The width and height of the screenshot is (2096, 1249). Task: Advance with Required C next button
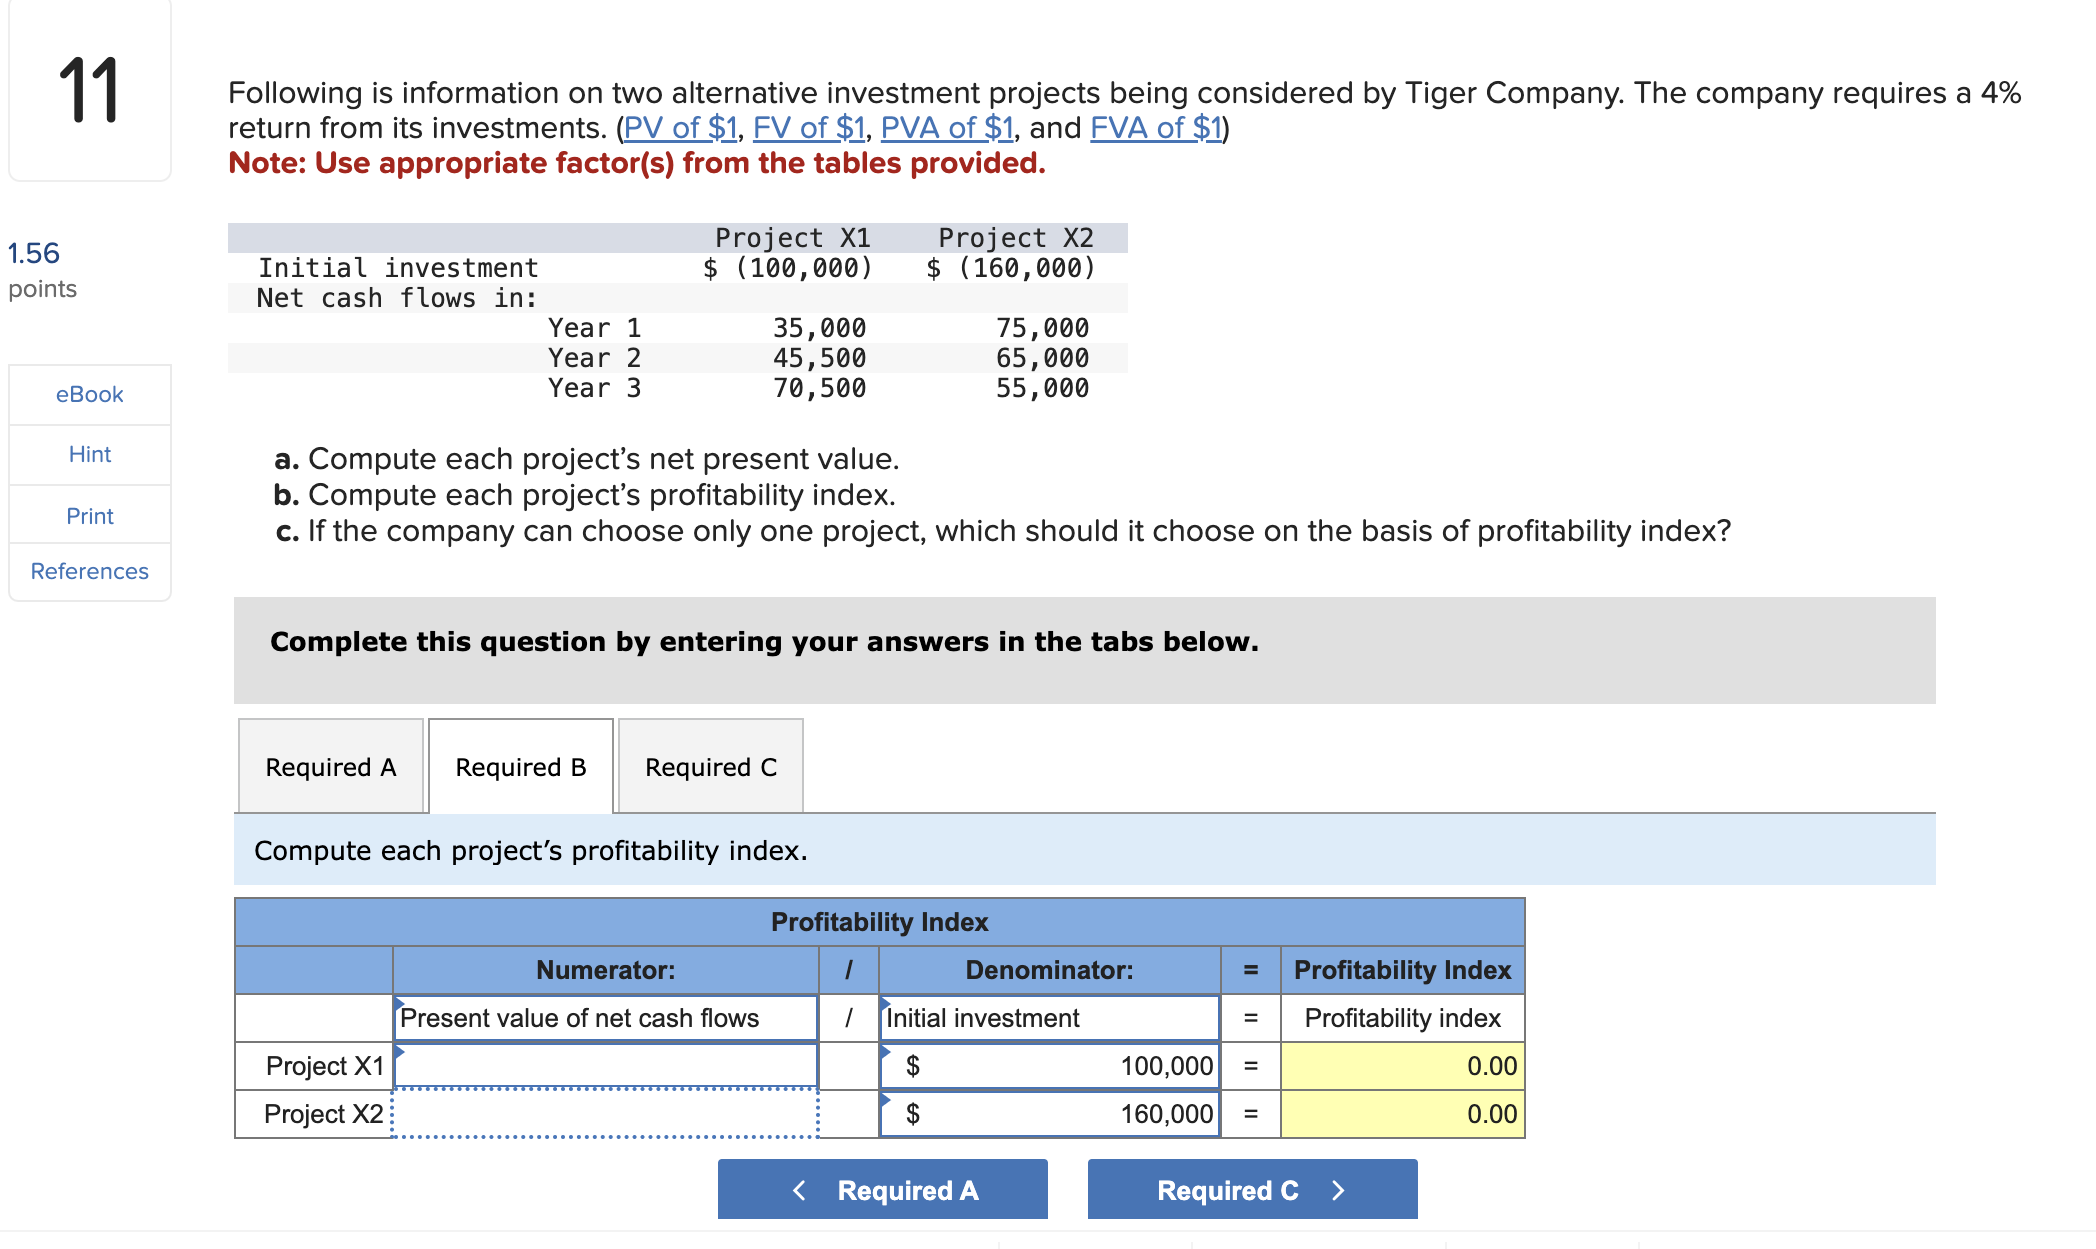(x=1252, y=1190)
